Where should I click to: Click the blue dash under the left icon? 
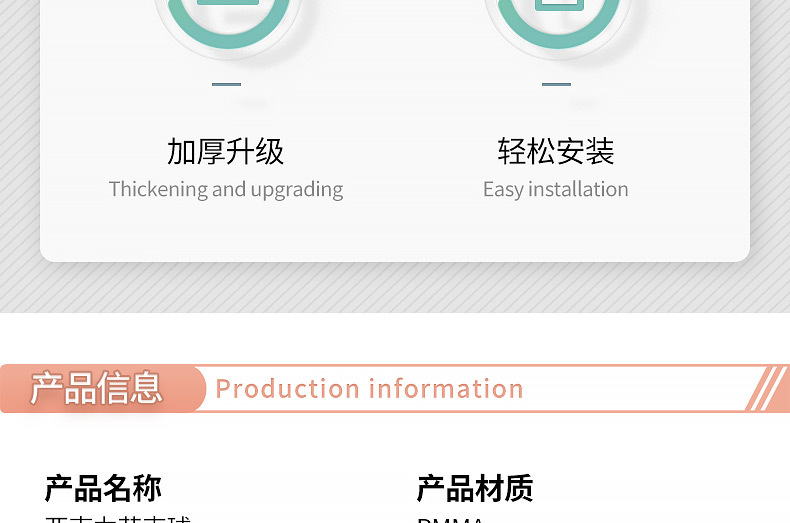pyautogui.click(x=226, y=84)
